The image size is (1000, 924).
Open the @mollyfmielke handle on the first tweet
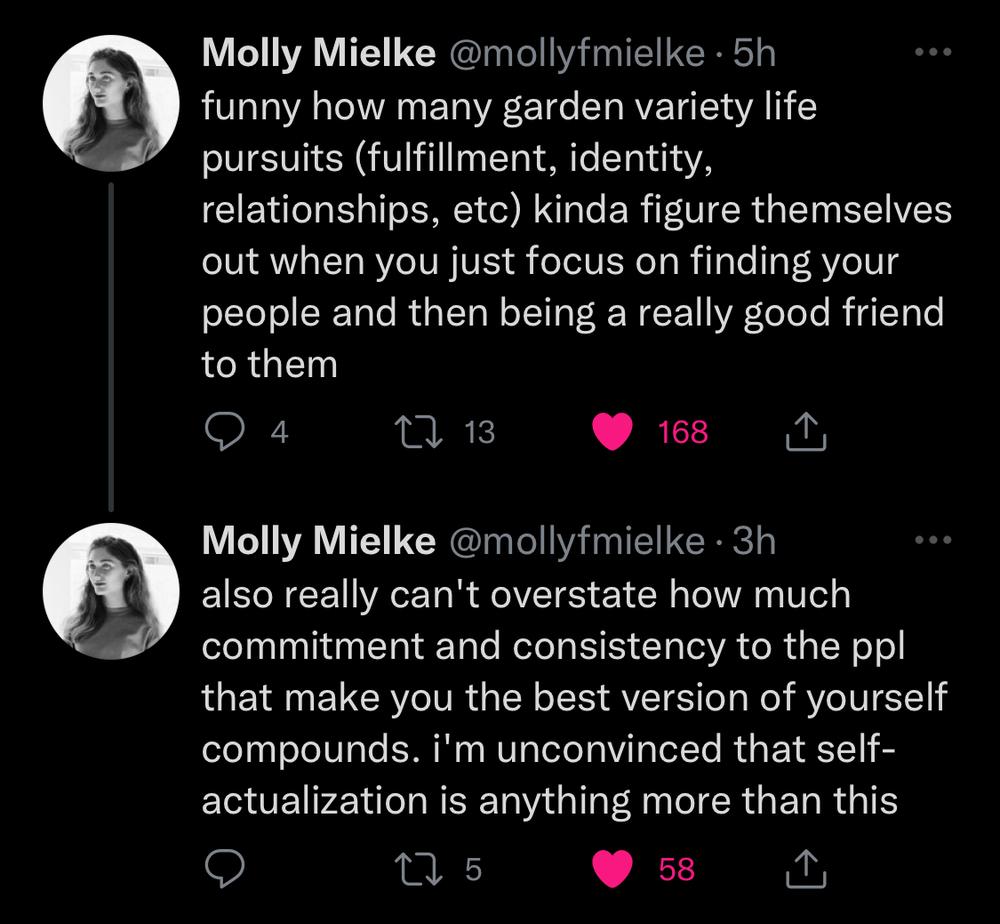click(x=578, y=54)
